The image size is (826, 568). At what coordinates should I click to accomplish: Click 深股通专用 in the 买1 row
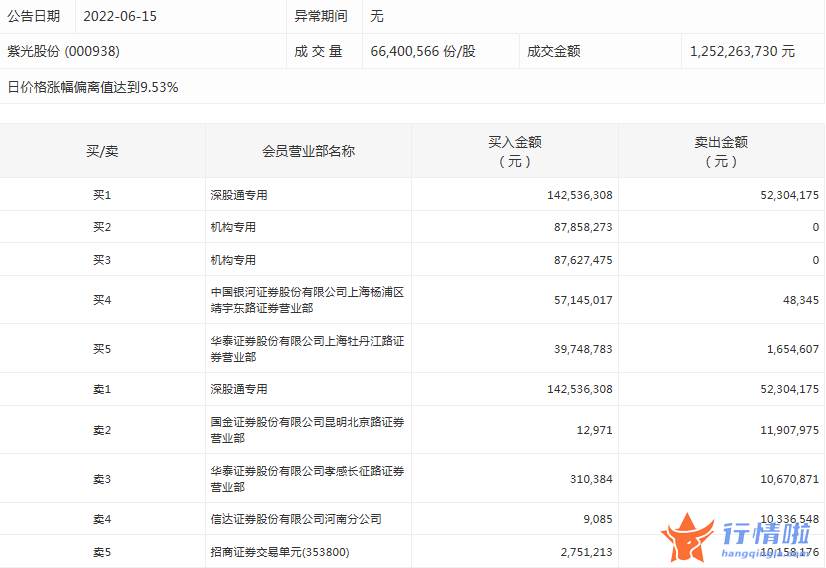[239, 195]
